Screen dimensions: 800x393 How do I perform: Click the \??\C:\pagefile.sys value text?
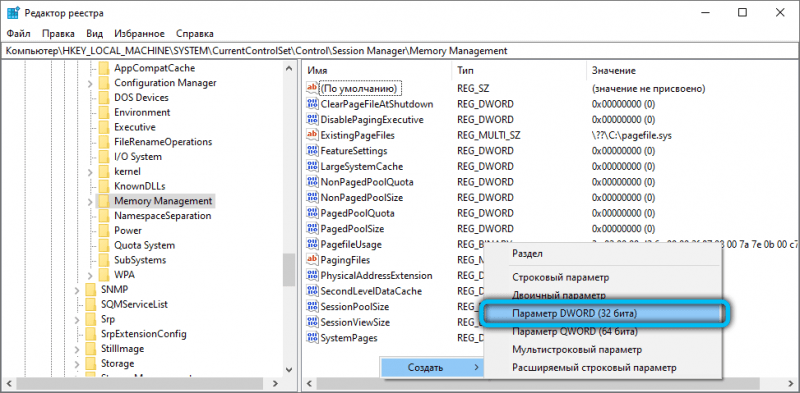tap(633, 135)
